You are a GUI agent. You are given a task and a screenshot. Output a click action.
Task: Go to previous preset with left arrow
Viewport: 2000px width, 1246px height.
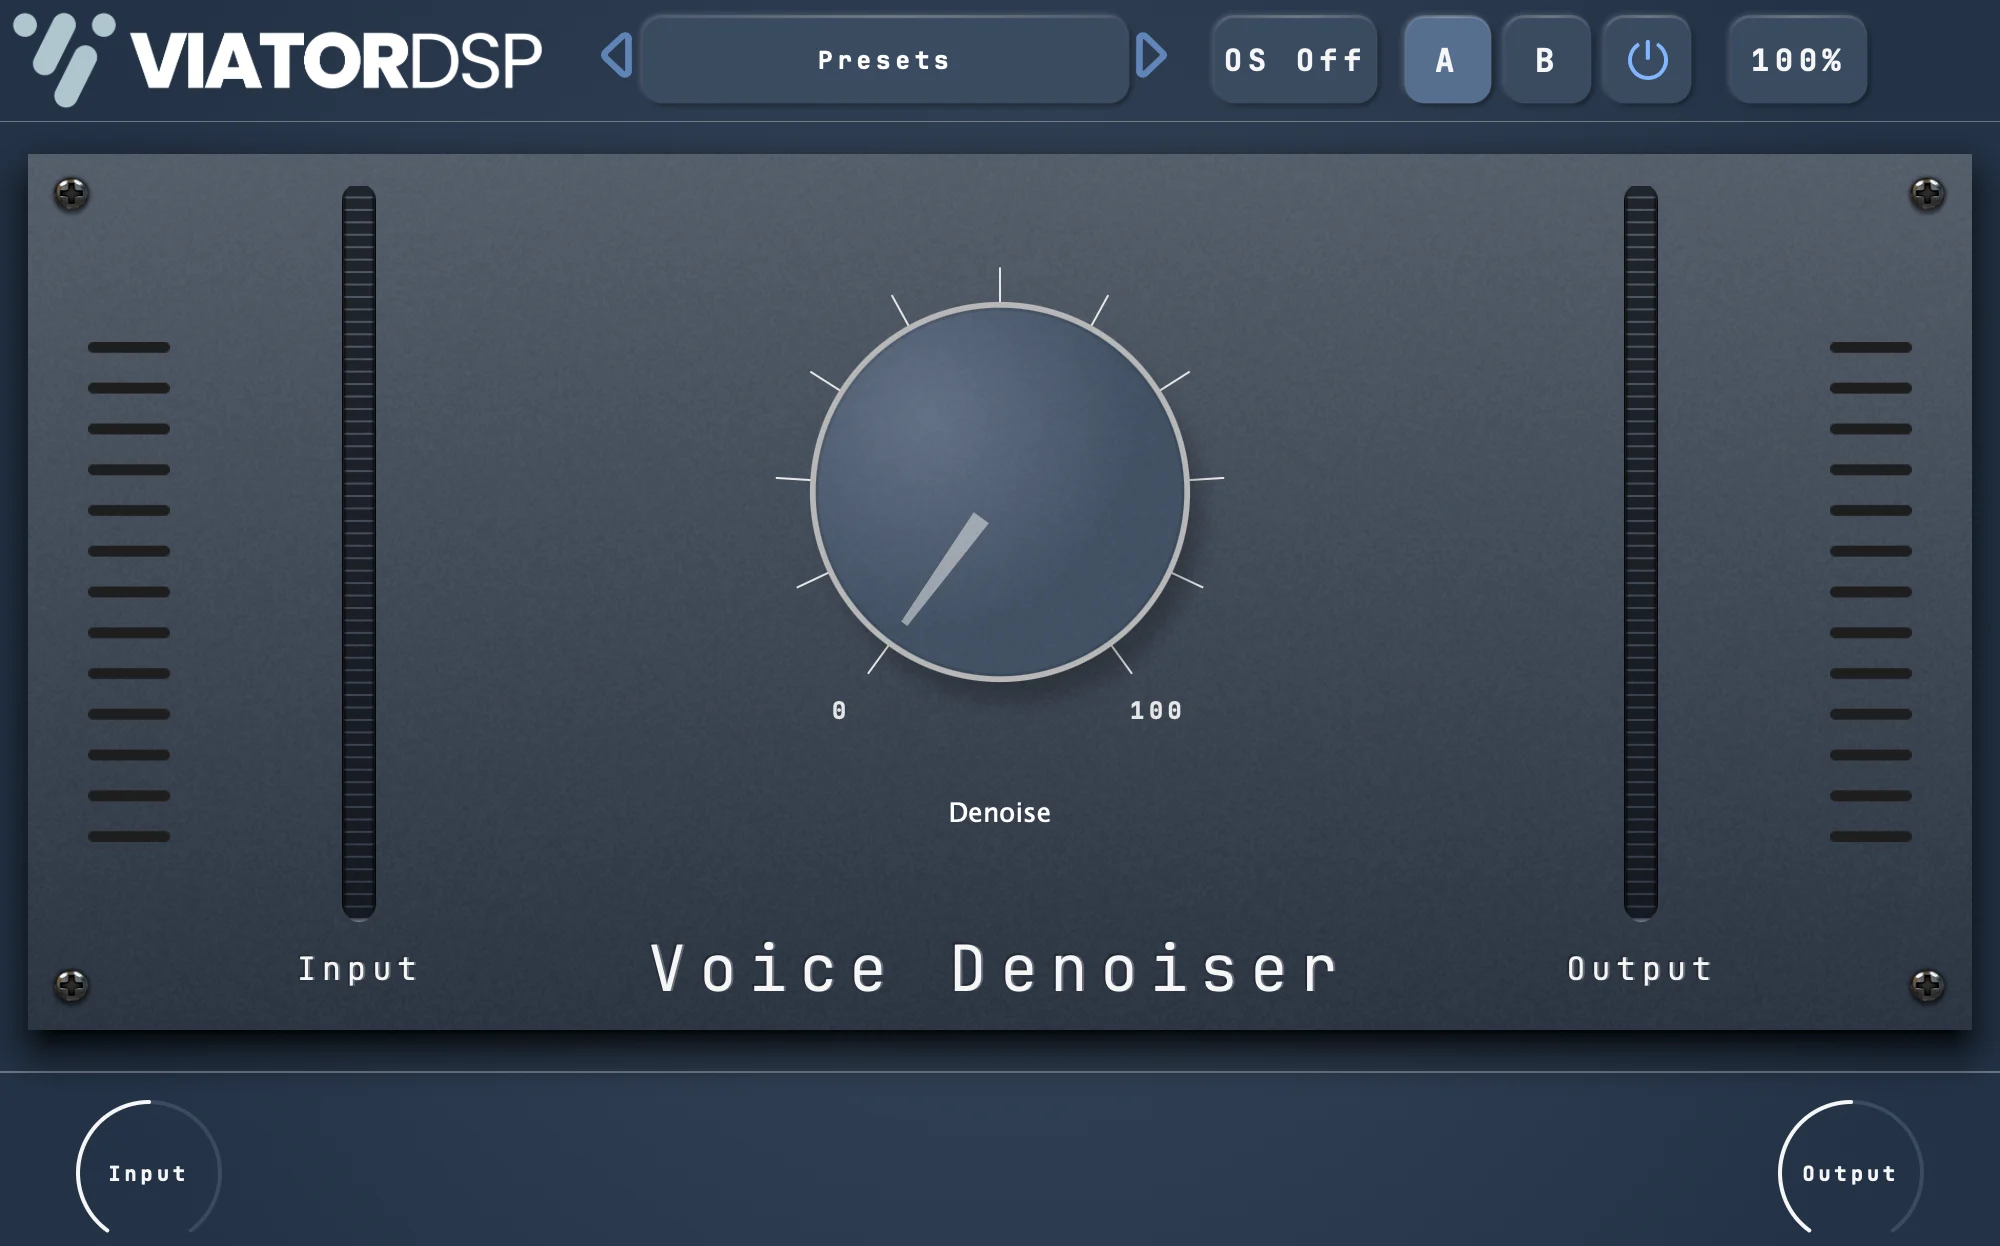pyautogui.click(x=617, y=55)
